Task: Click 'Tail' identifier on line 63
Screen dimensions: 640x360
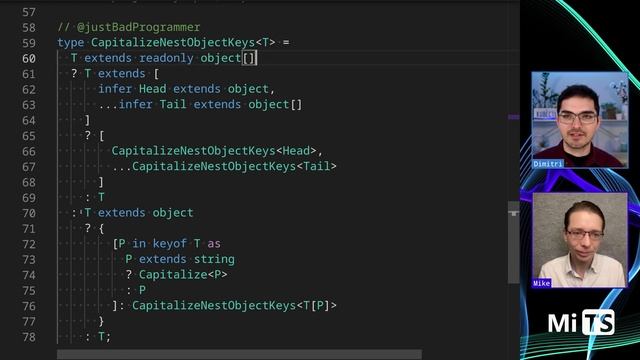Action: coord(173,104)
